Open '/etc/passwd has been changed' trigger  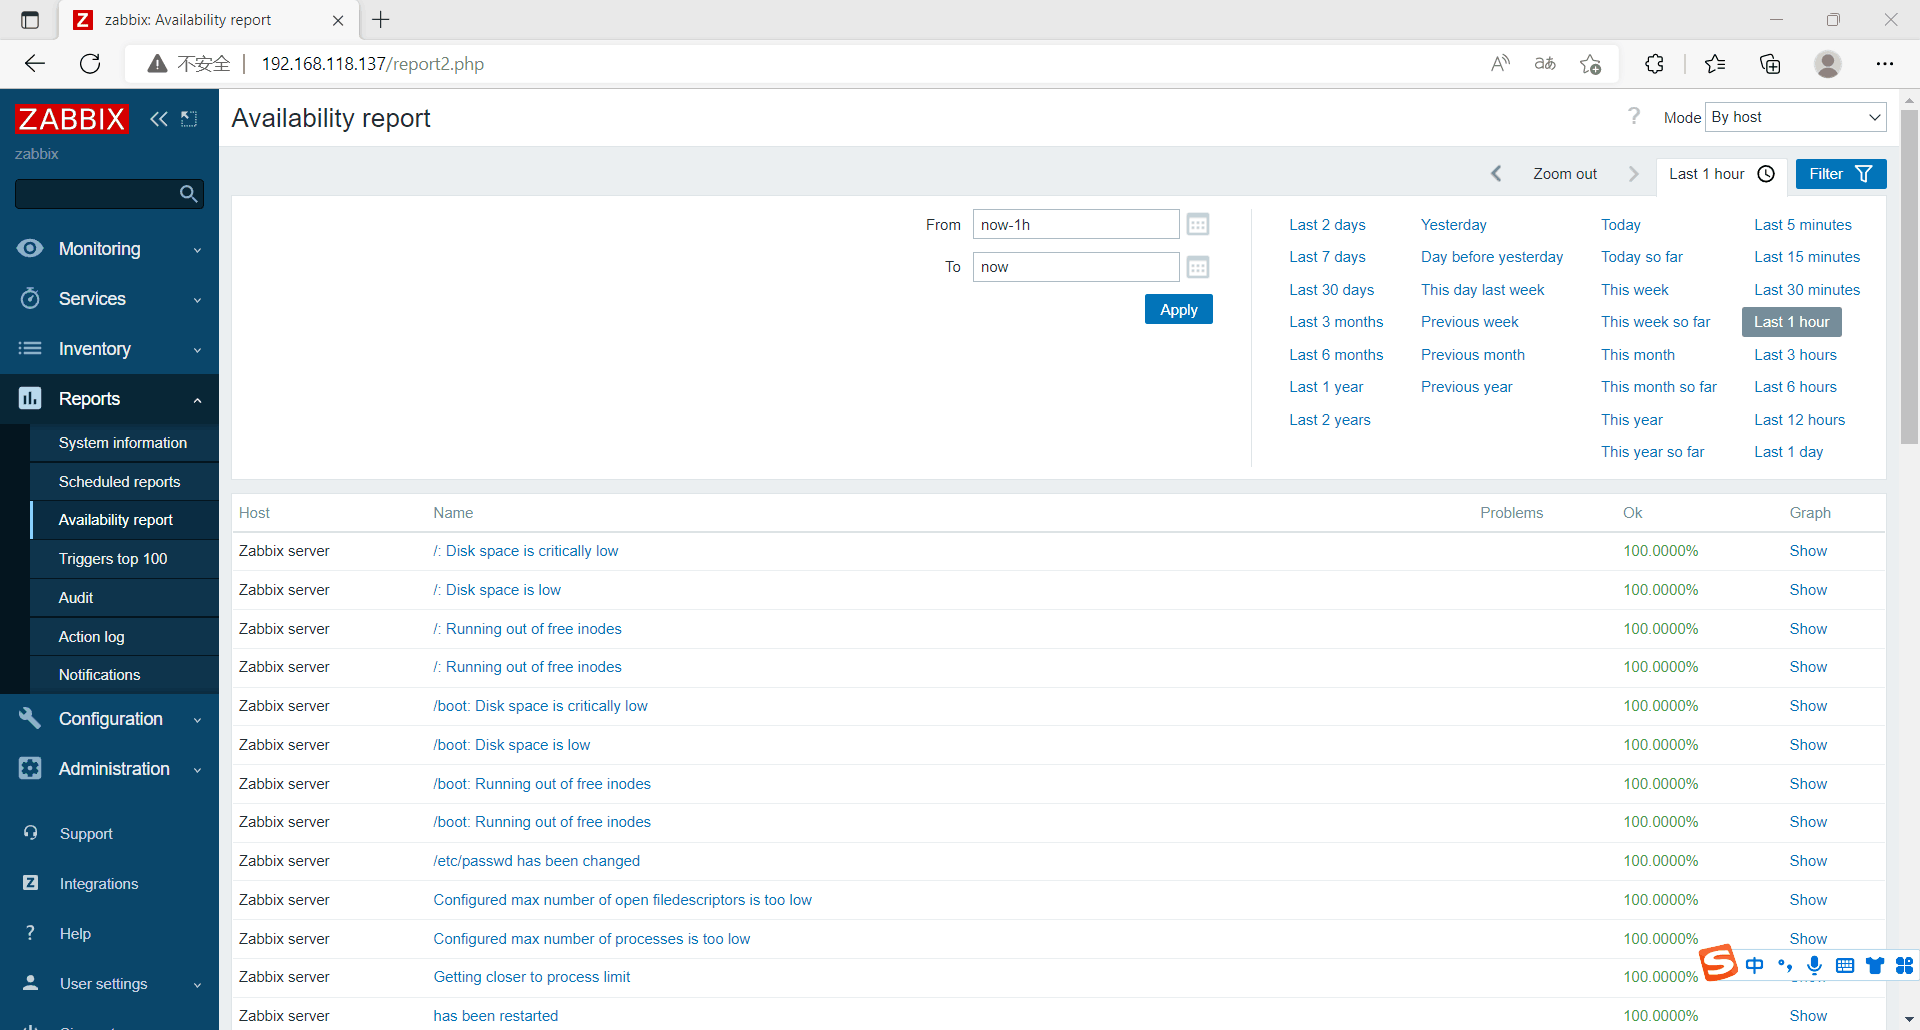click(536, 861)
